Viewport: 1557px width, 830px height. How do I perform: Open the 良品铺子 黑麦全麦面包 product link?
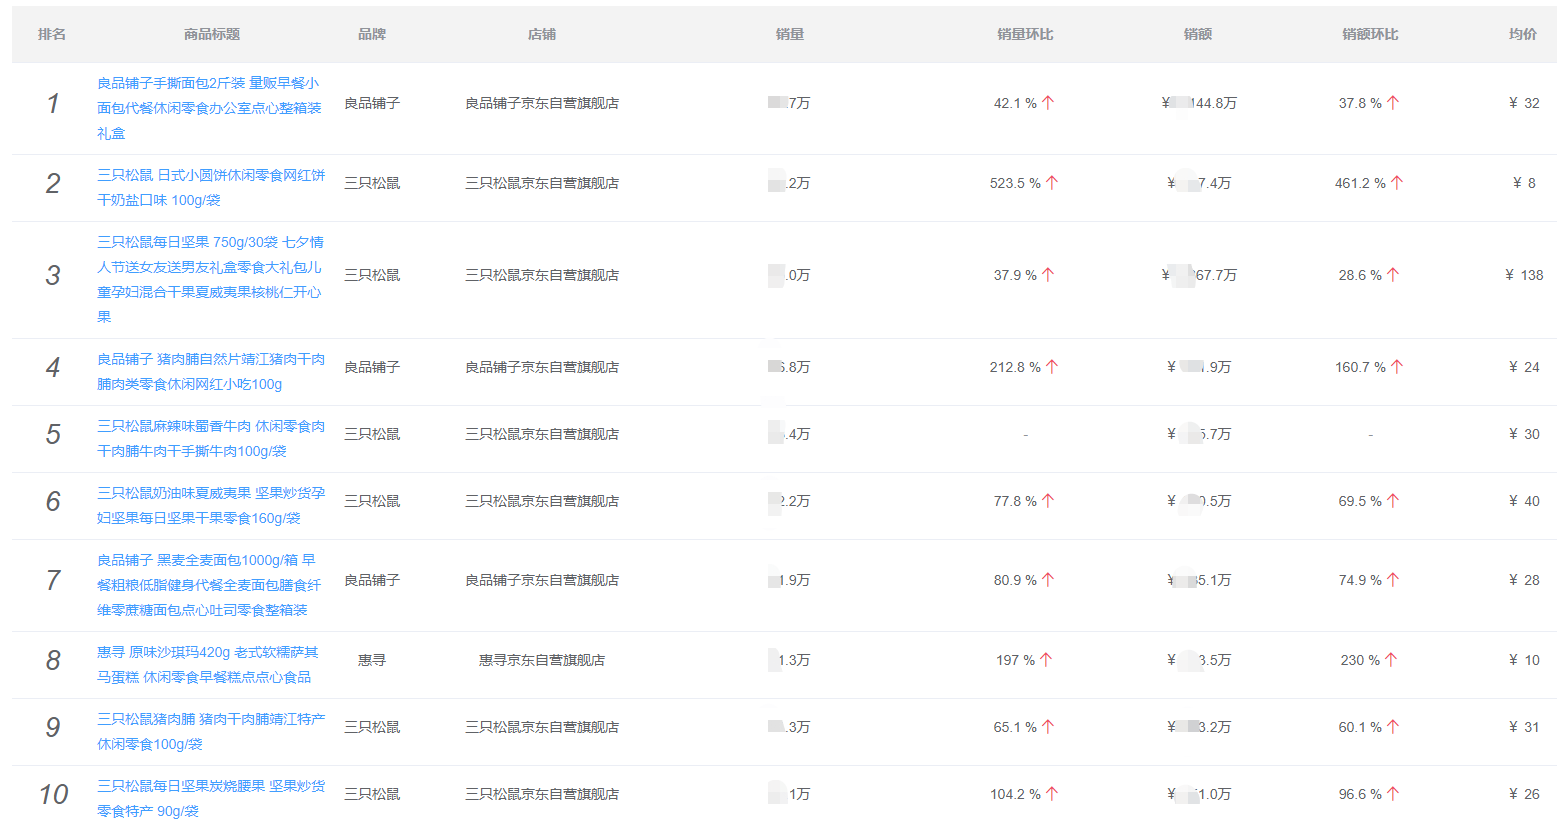point(209,585)
